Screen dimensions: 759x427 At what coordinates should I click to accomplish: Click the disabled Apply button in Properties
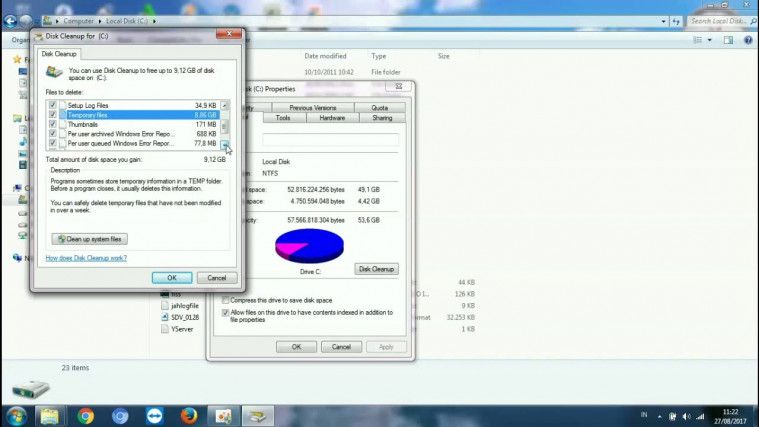point(386,347)
